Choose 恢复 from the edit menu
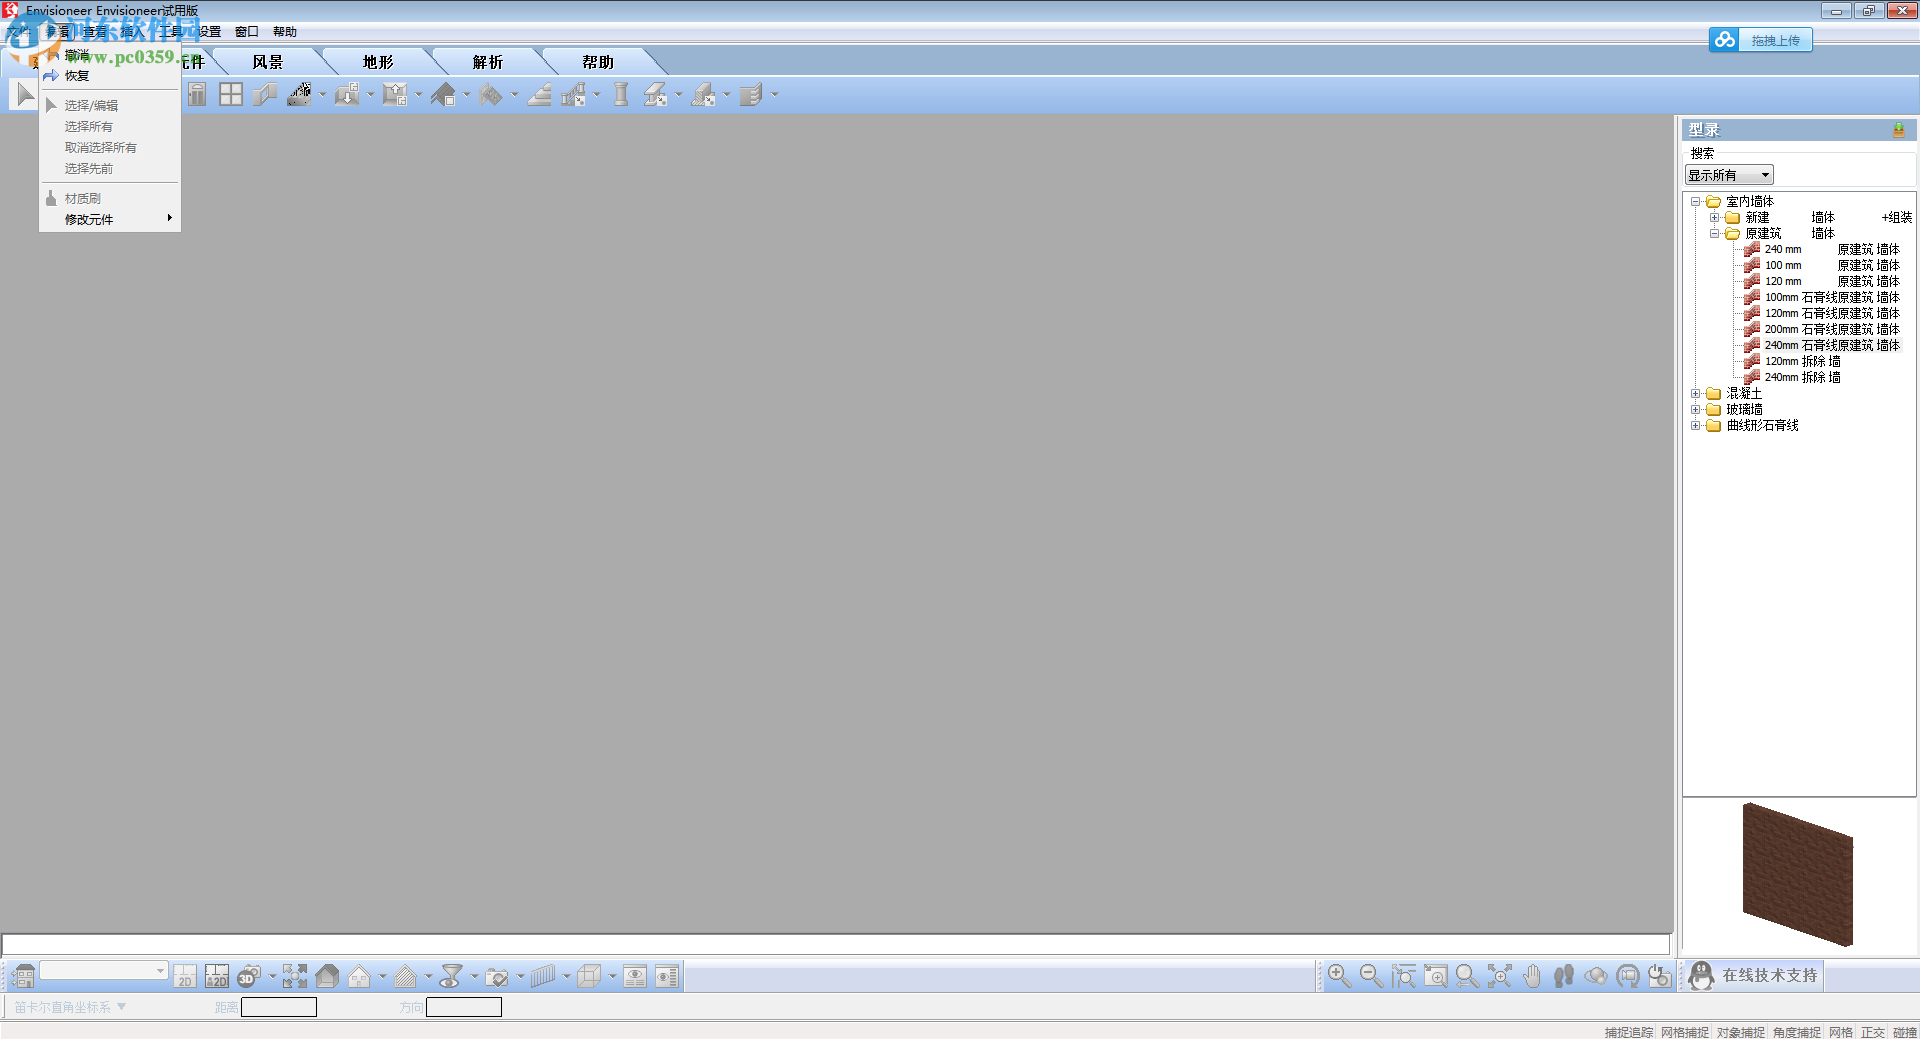This screenshot has width=1920, height=1040. point(110,76)
